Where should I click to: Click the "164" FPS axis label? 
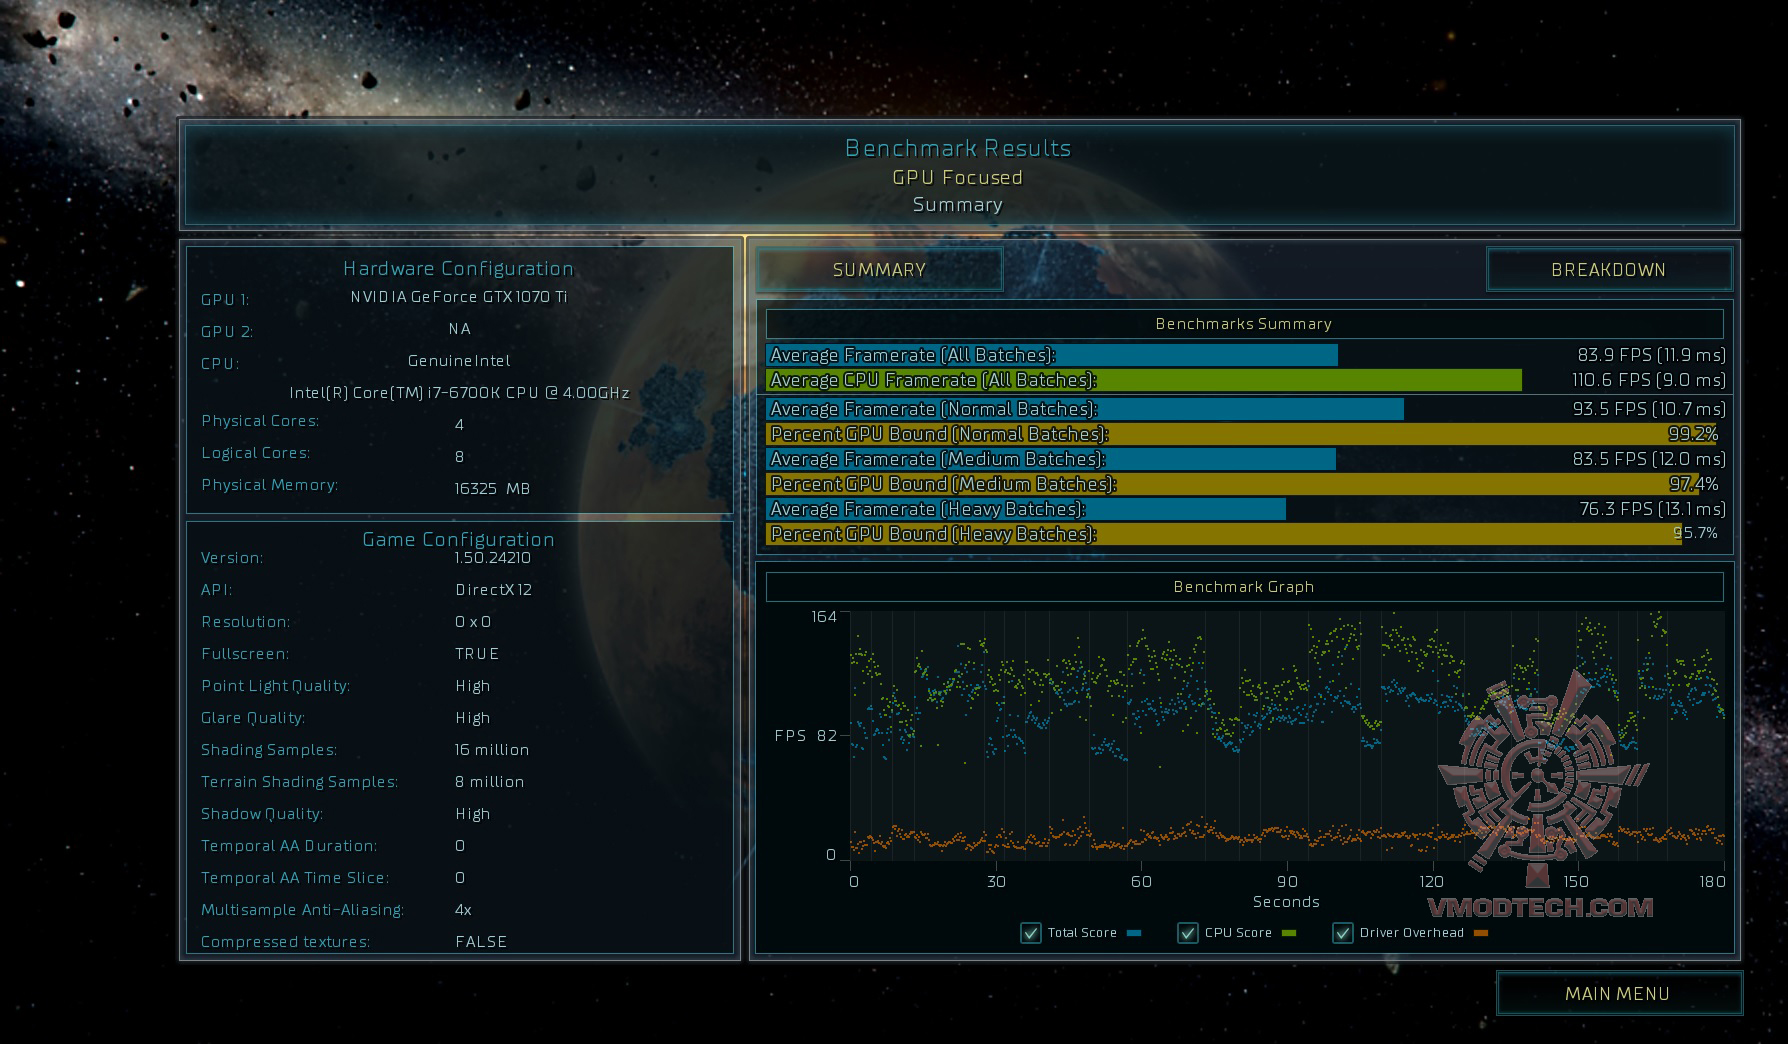(x=824, y=617)
